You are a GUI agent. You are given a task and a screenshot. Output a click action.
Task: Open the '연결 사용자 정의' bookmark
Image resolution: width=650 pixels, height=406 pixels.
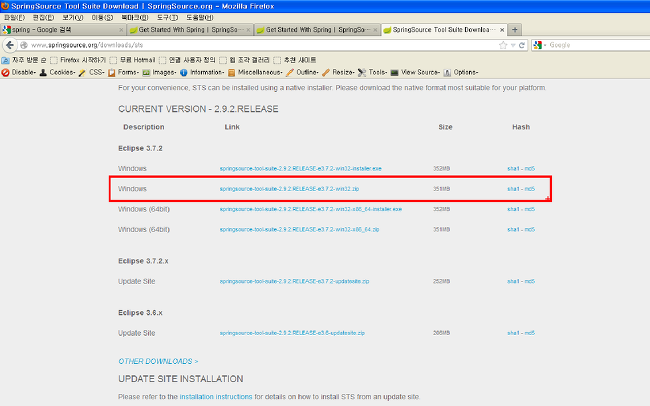pos(187,60)
